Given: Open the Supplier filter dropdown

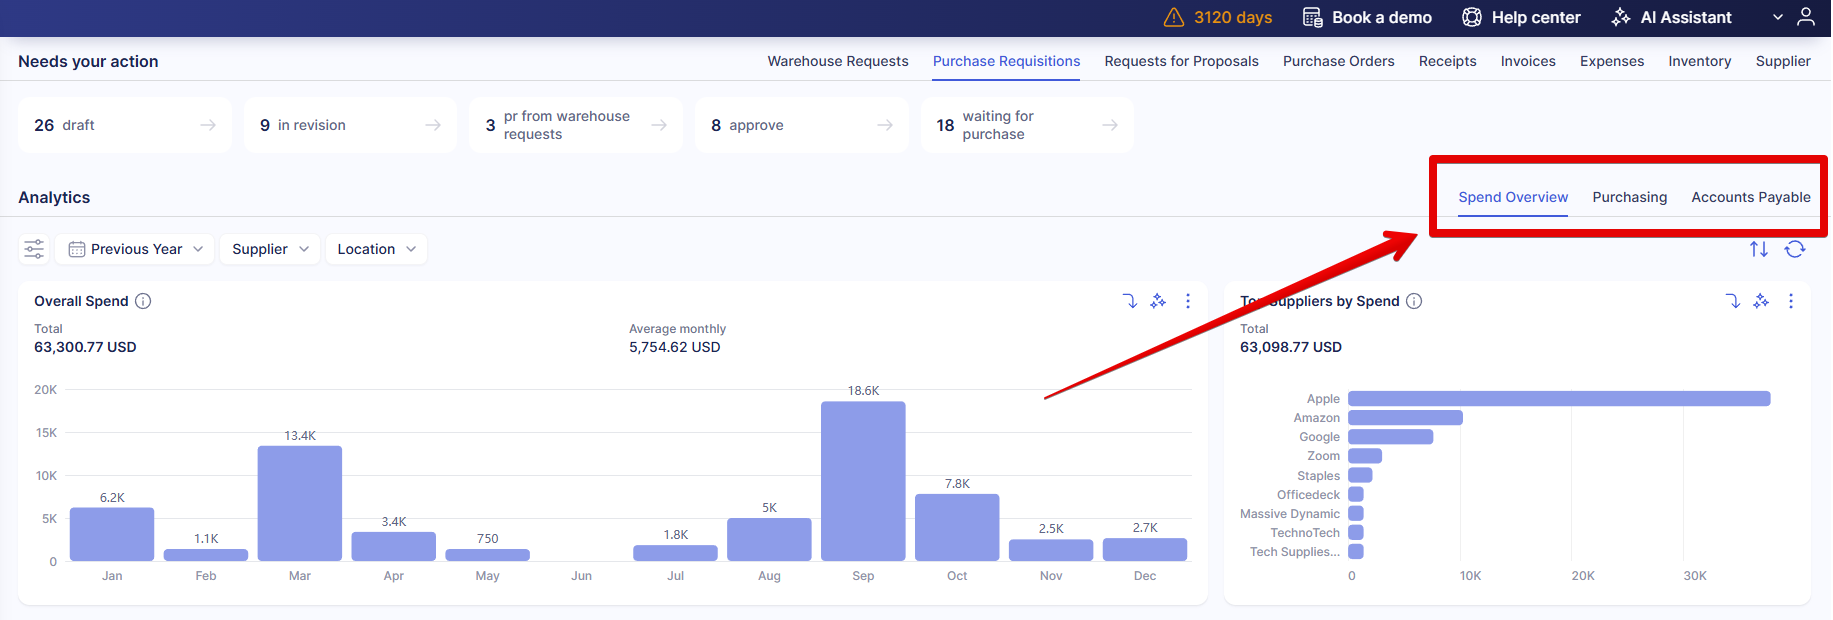Looking at the screenshot, I should coord(270,249).
